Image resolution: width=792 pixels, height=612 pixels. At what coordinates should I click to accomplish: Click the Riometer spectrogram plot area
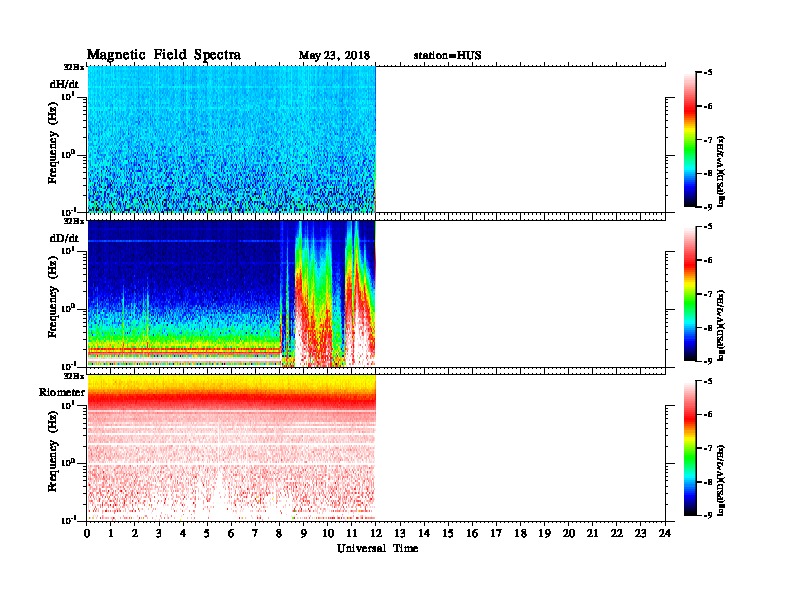(x=231, y=448)
